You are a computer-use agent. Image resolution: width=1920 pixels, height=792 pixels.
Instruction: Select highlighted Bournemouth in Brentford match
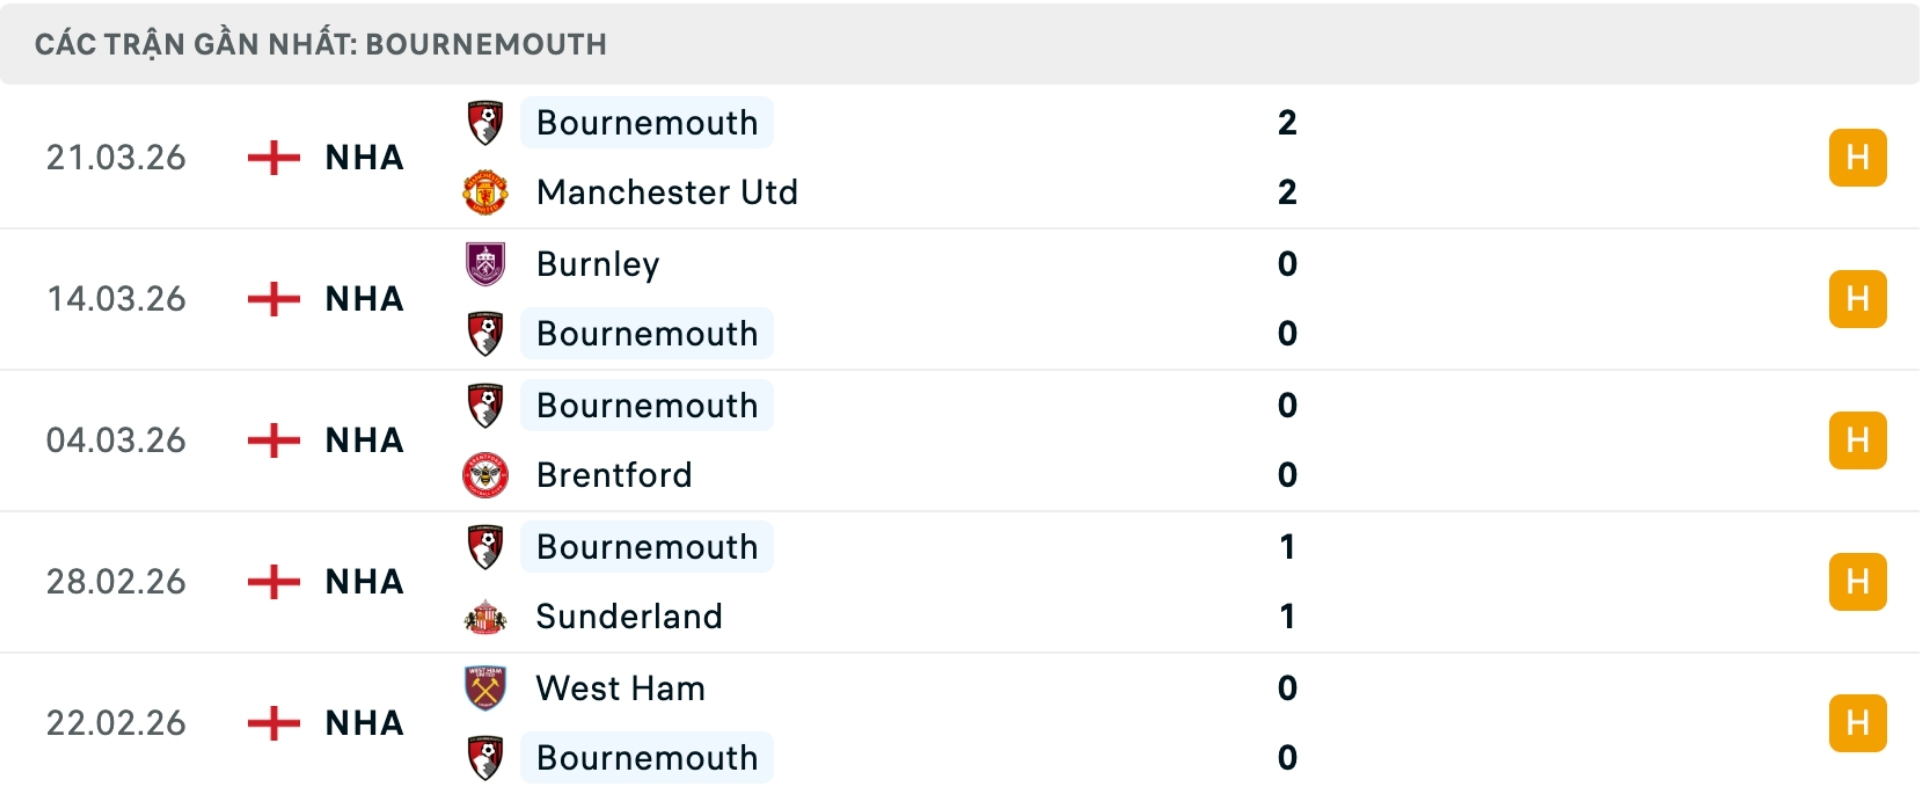[647, 406]
